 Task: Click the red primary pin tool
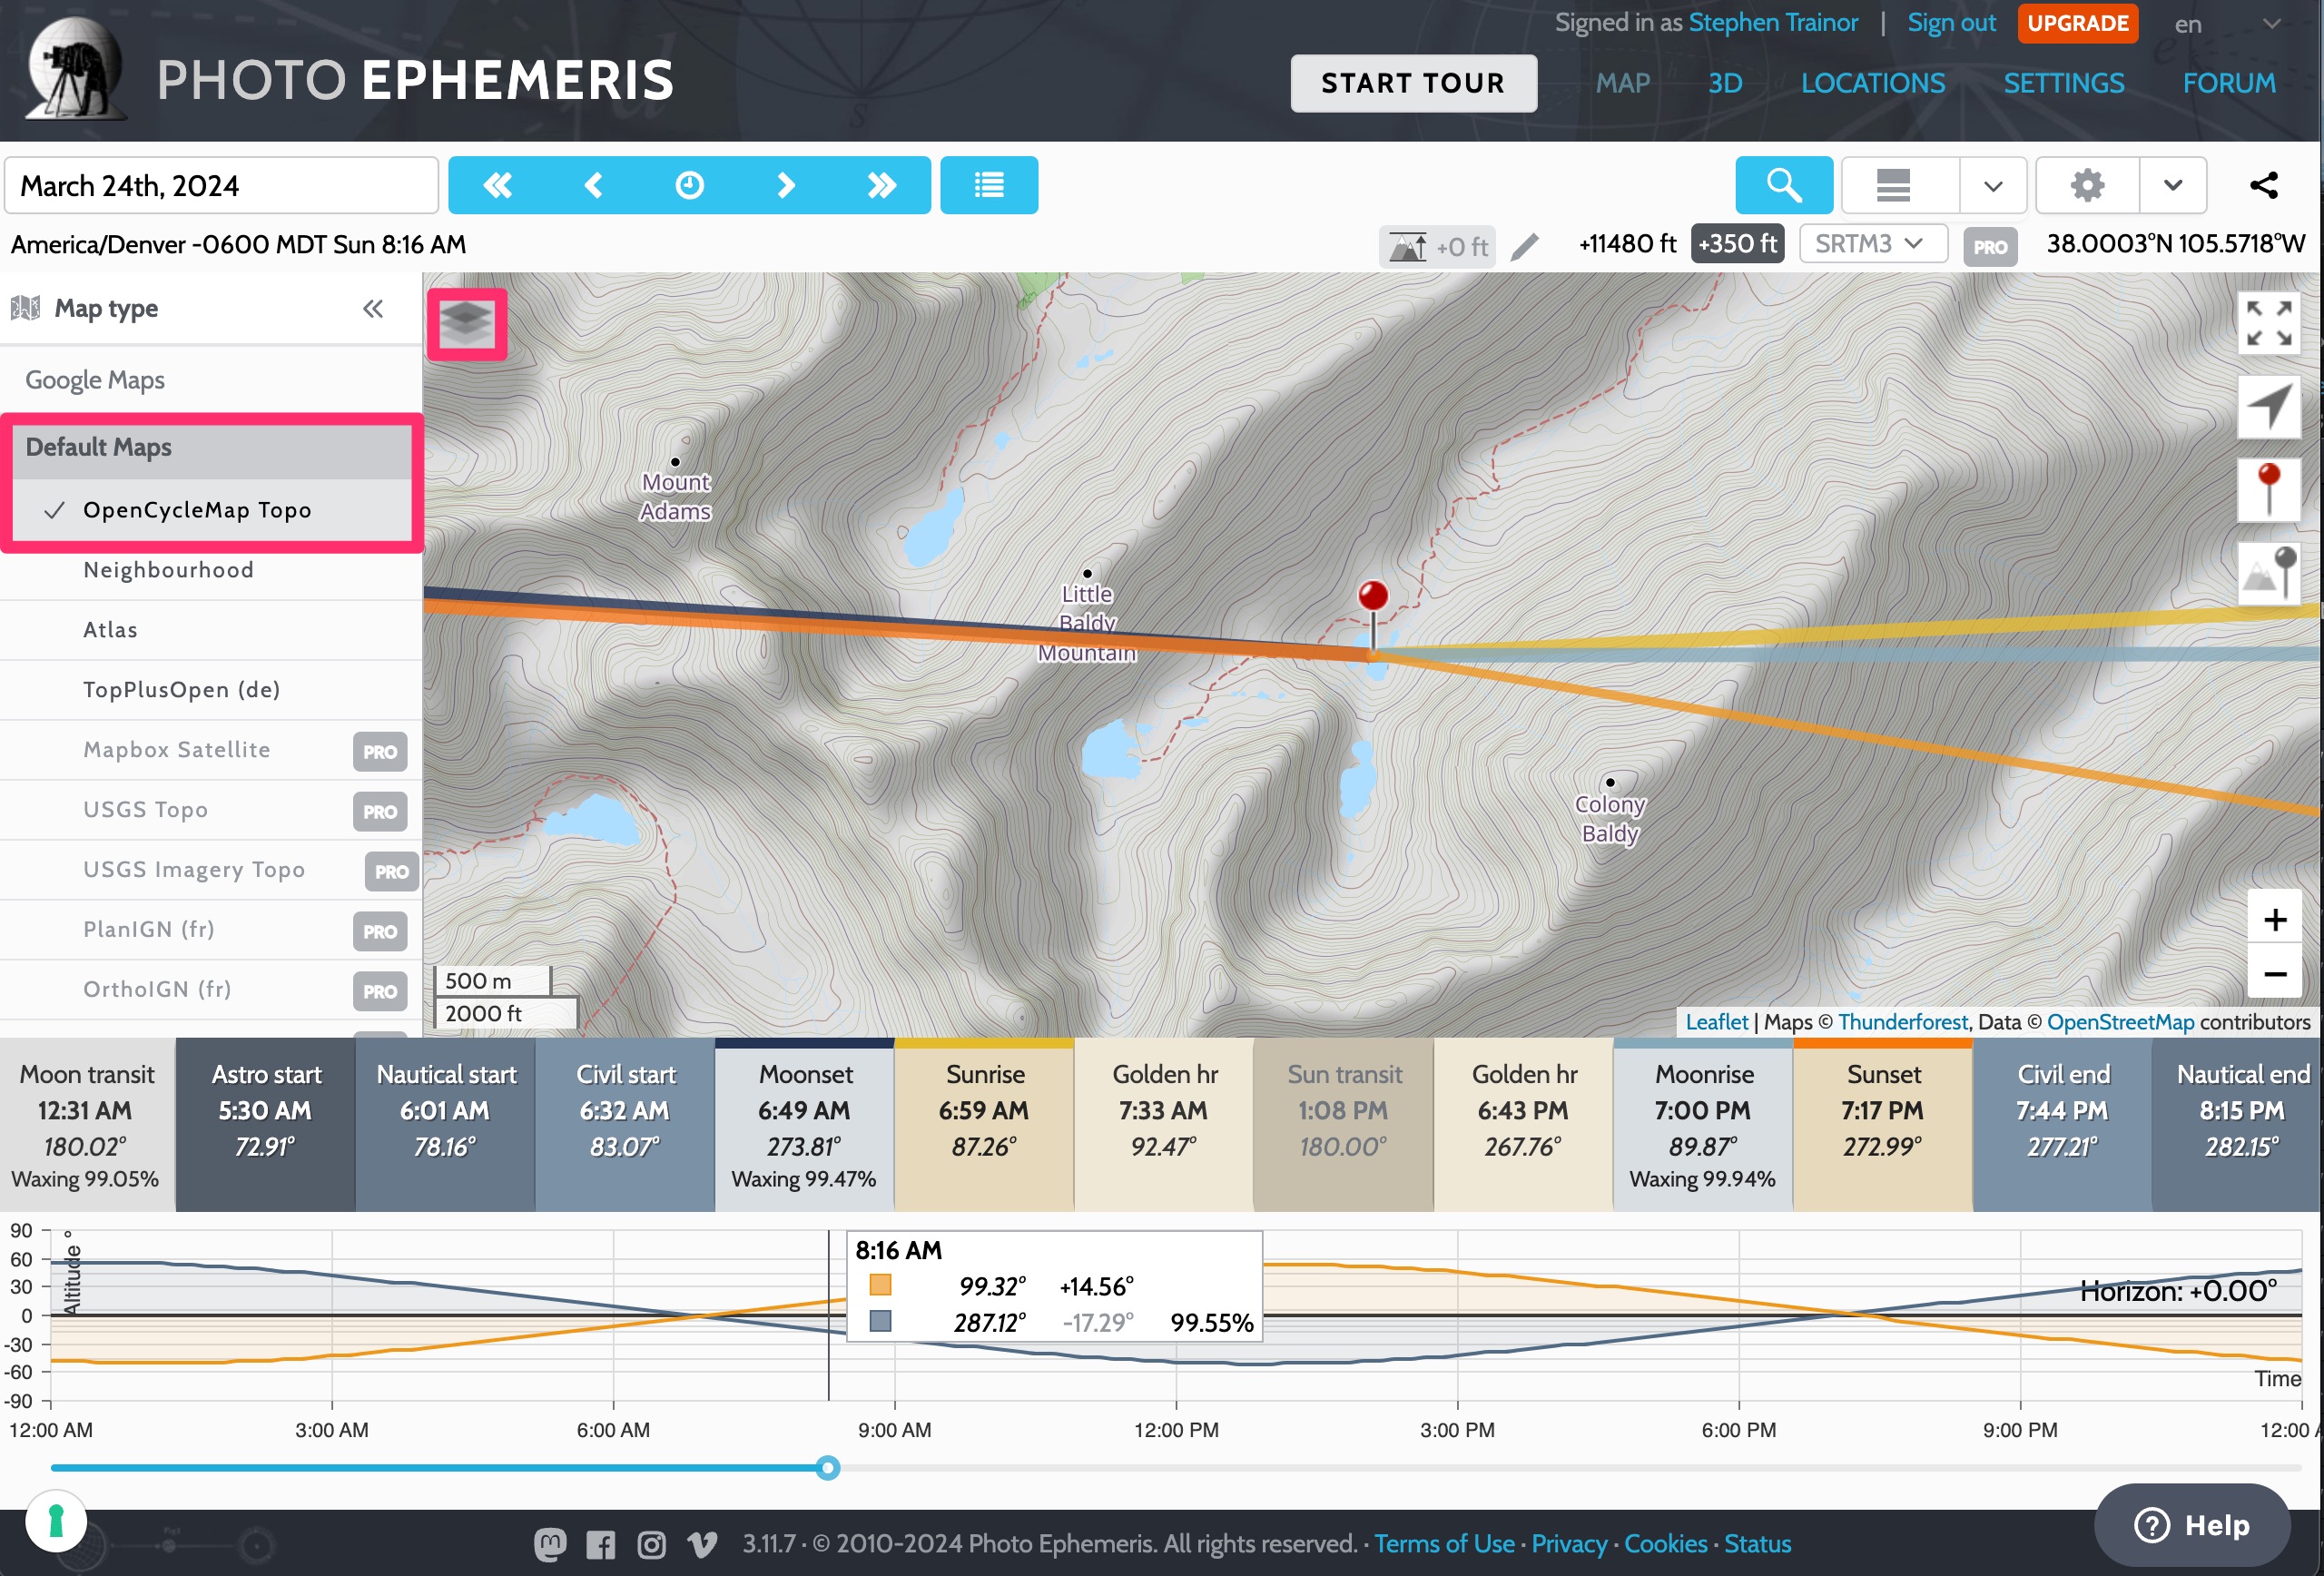coord(2269,490)
